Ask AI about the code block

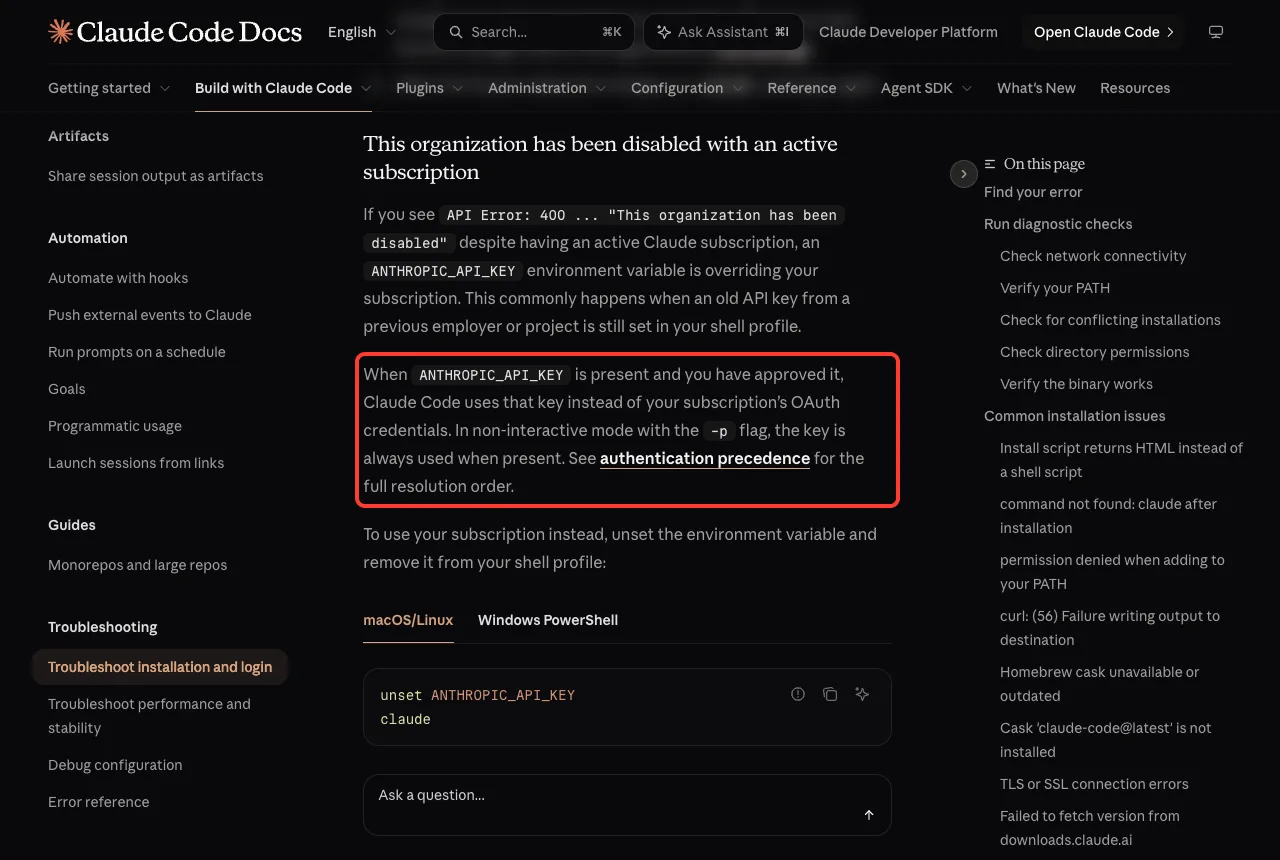point(862,694)
